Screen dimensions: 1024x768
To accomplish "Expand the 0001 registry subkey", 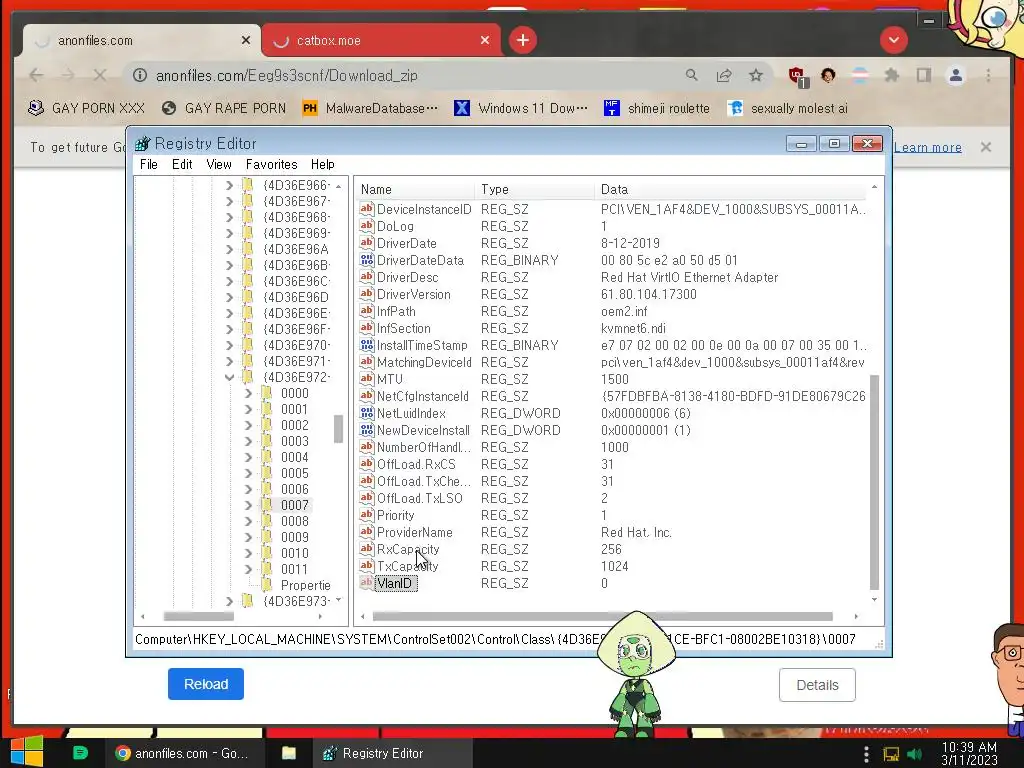I will tap(248, 409).
